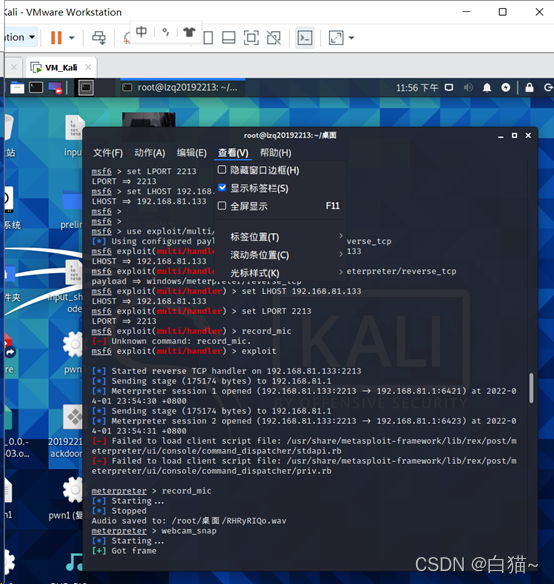The image size is (554, 584).
Task: Lock the screen using the padlock icon
Action: [x=529, y=88]
